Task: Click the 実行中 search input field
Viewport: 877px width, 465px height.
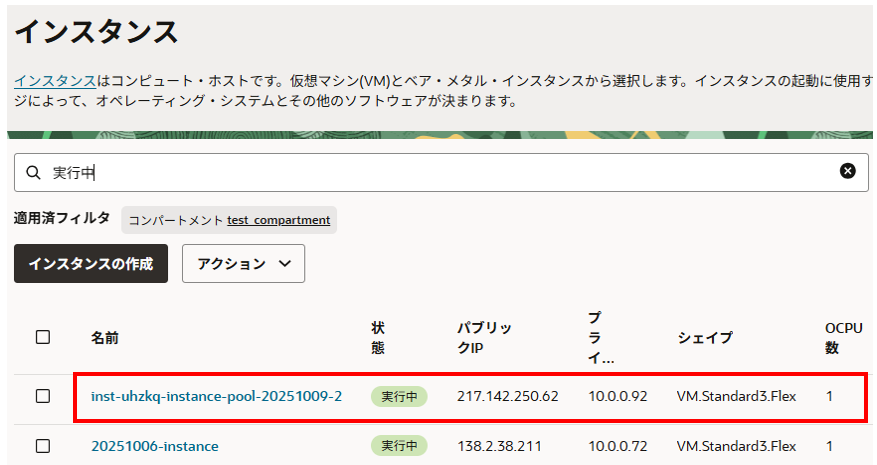Action: point(440,172)
